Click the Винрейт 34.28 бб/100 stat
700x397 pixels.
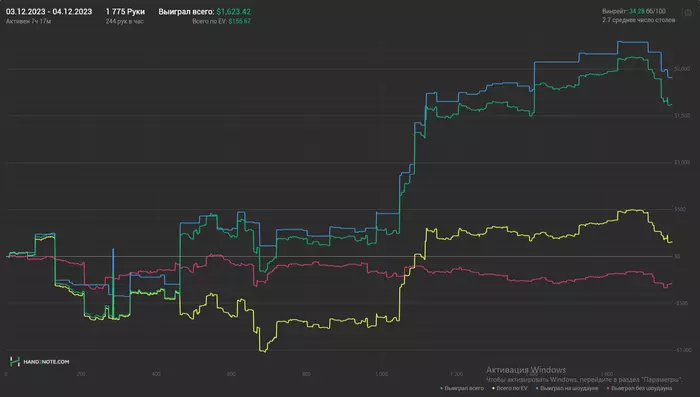633,11
